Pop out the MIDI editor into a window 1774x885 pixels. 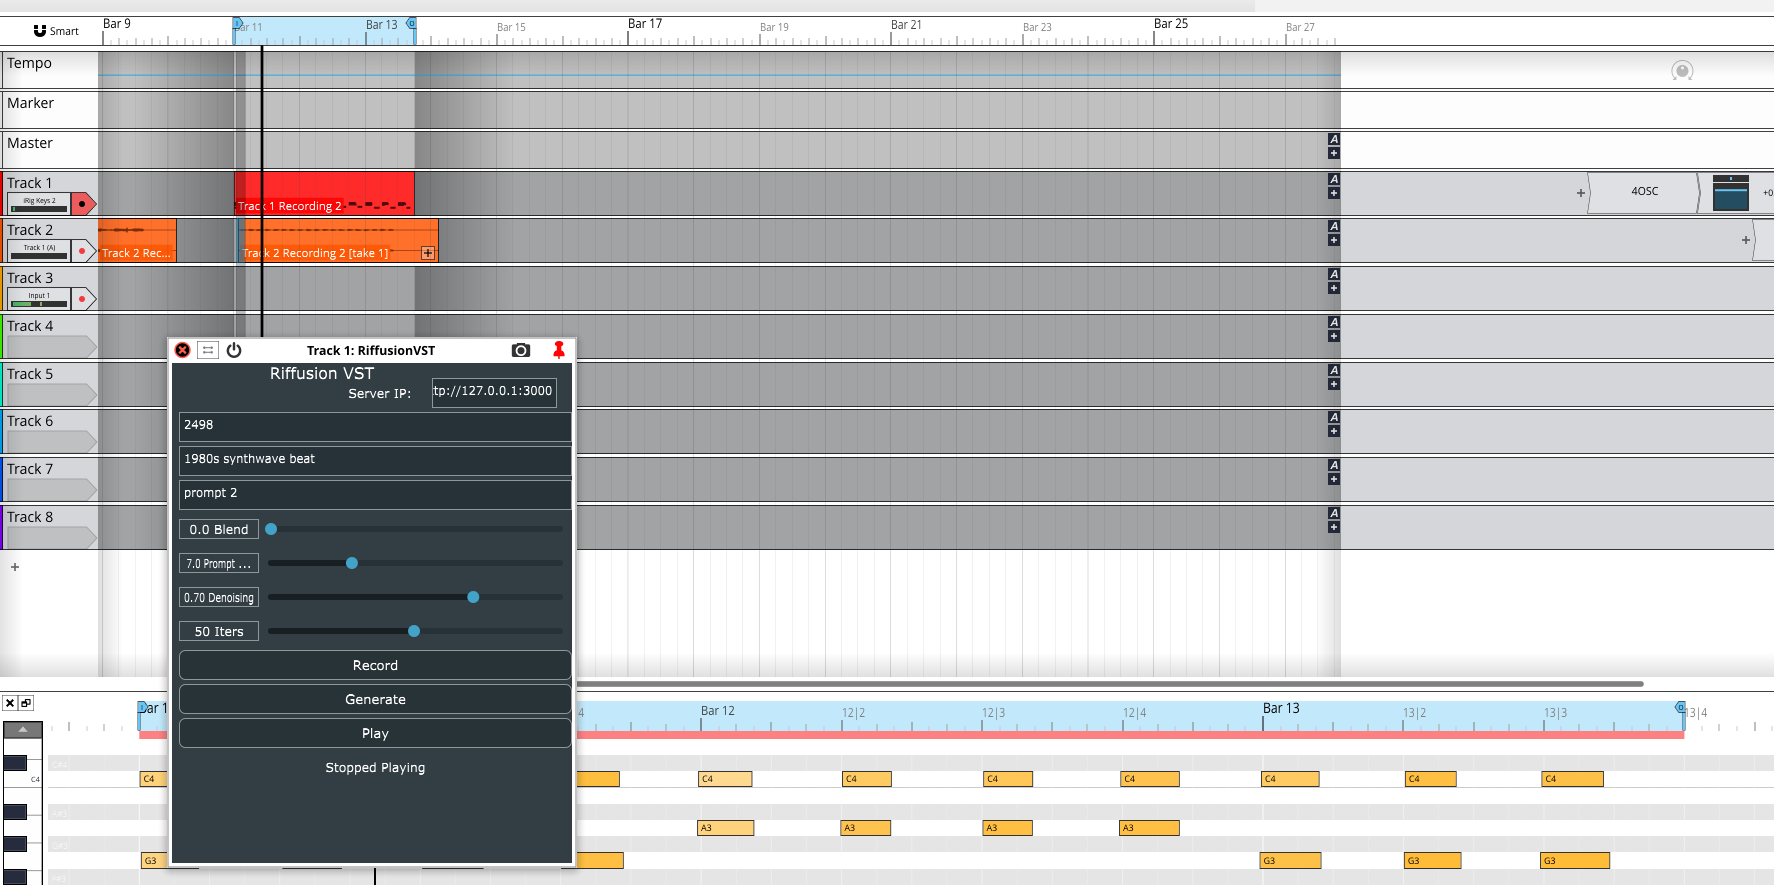[26, 703]
